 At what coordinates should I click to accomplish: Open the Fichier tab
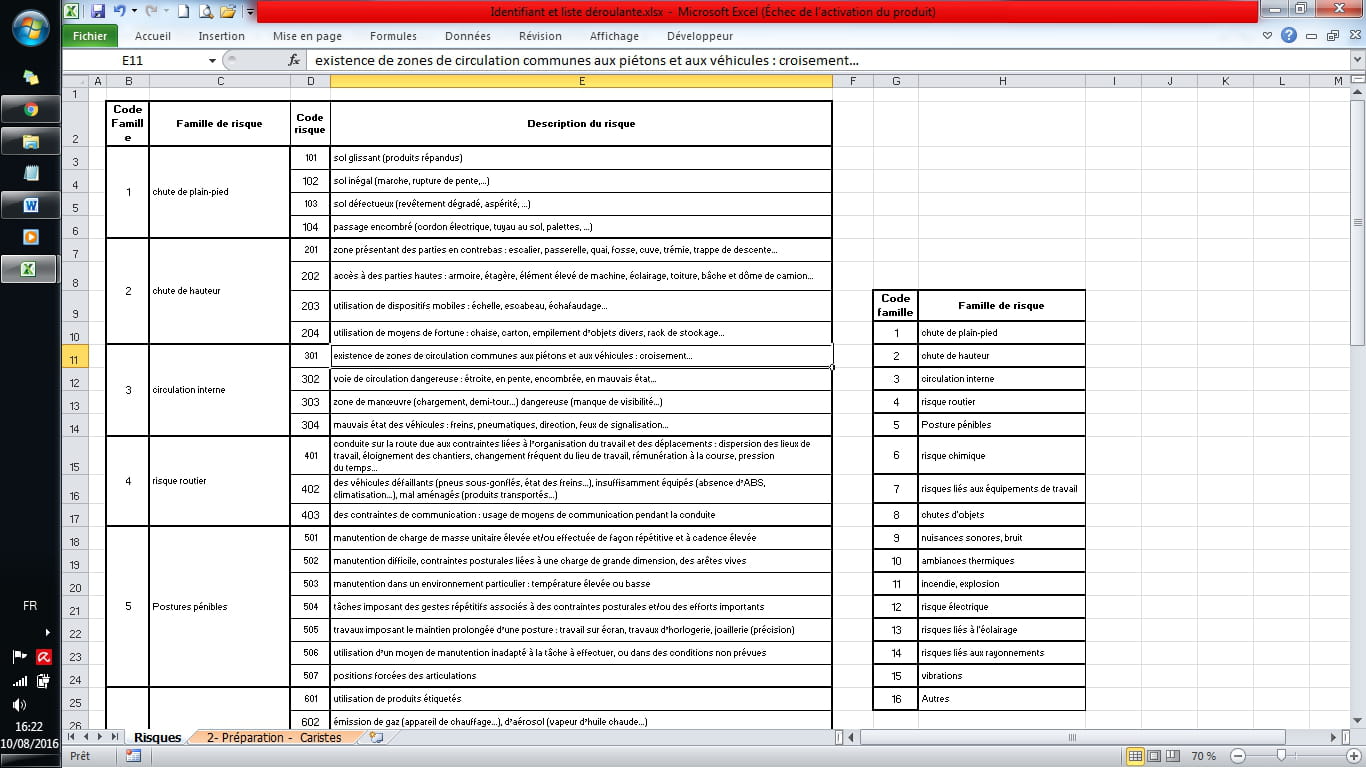click(90, 36)
